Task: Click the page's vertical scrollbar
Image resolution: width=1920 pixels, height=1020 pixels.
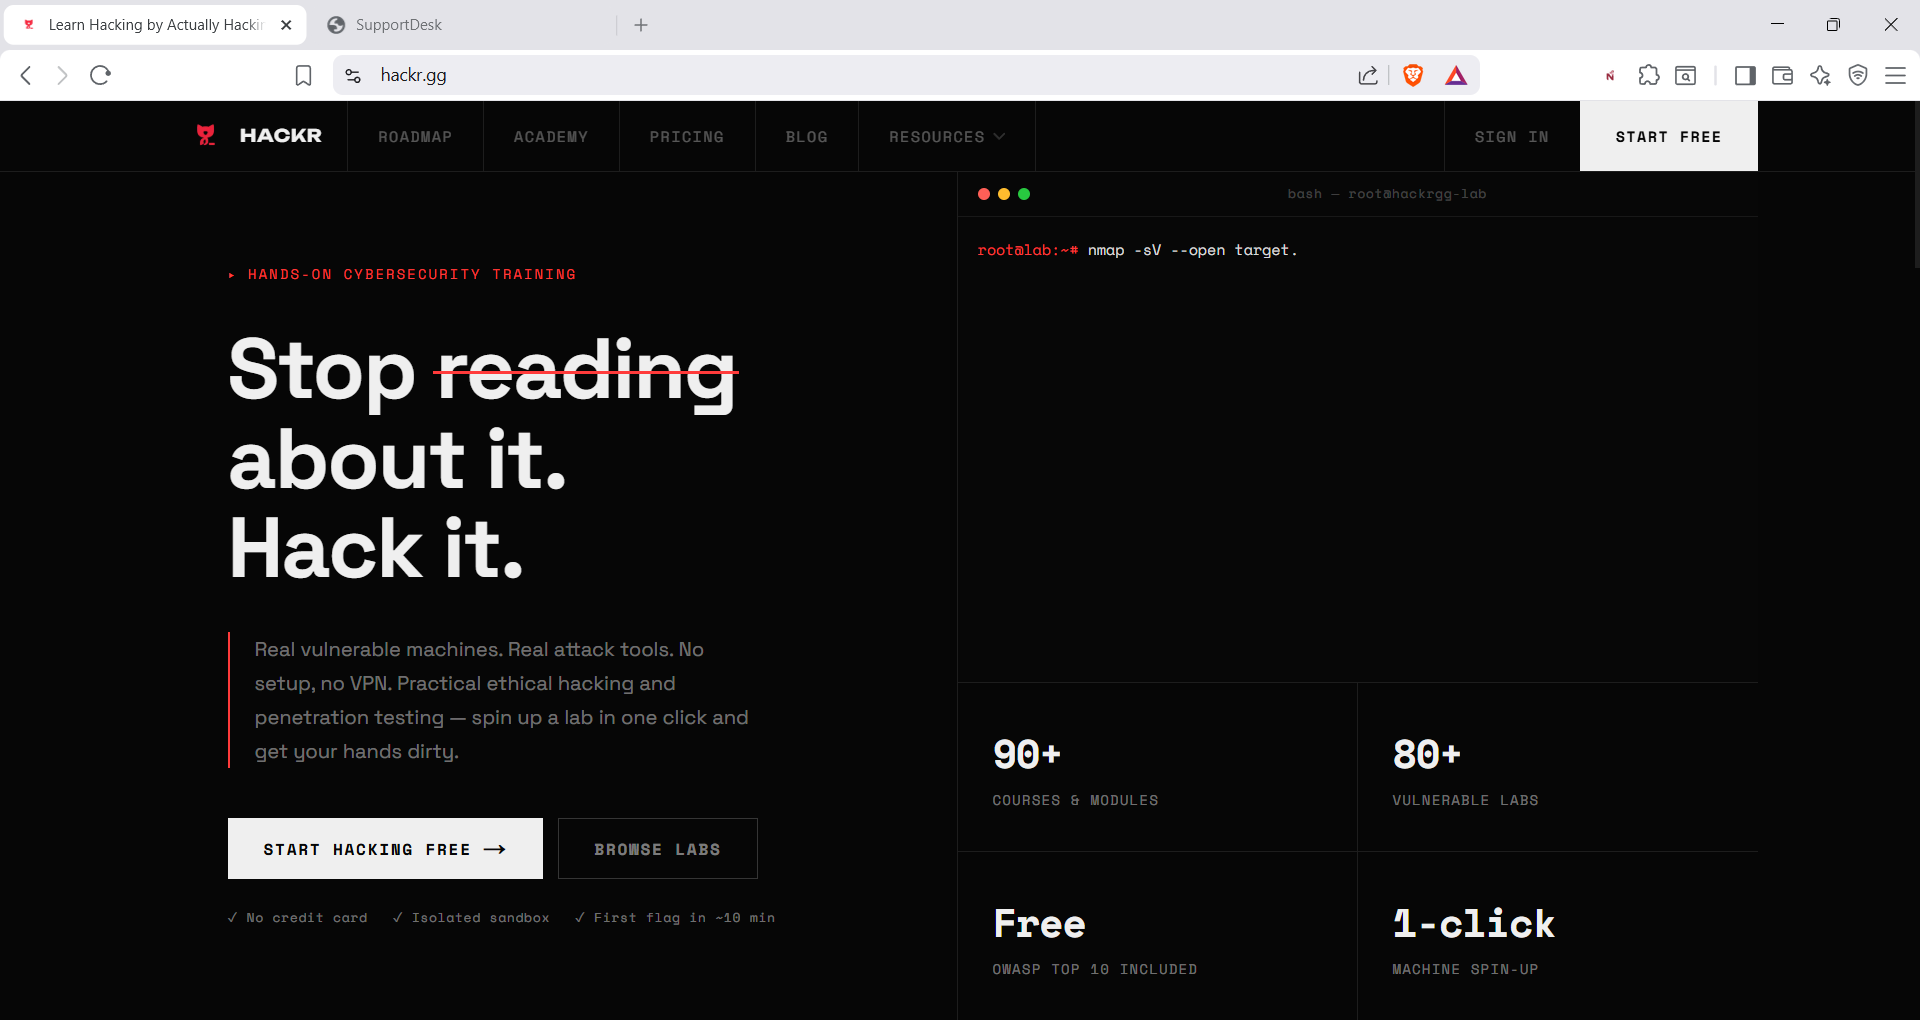Action: 1915,186
